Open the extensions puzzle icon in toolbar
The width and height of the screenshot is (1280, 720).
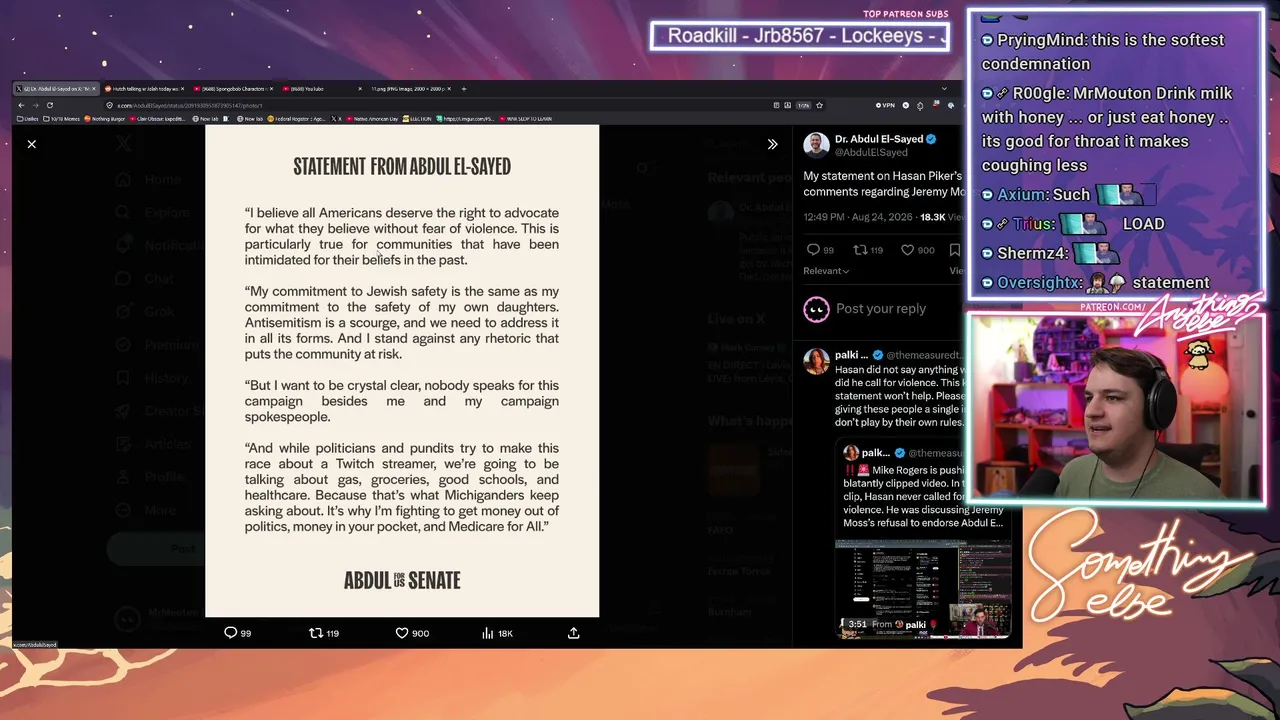[920, 105]
